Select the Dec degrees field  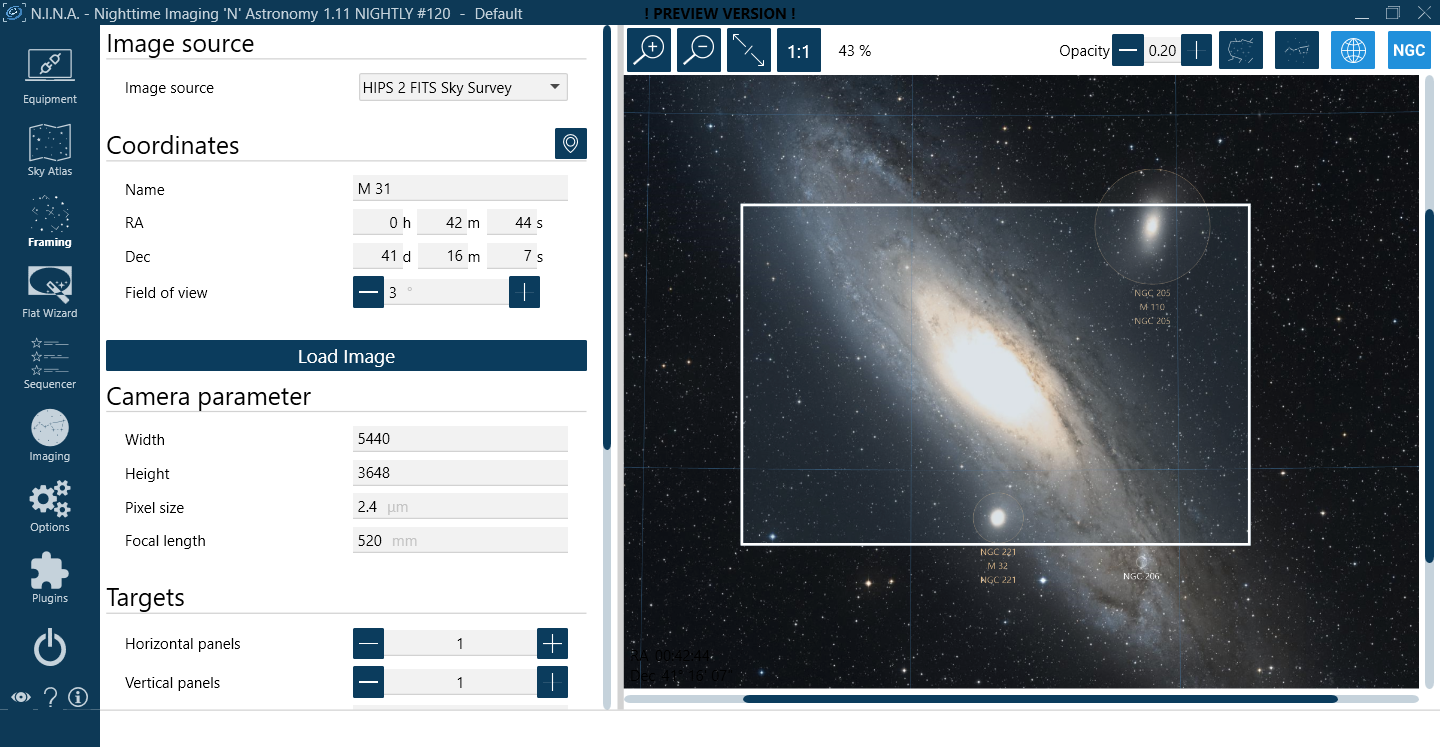pos(378,257)
